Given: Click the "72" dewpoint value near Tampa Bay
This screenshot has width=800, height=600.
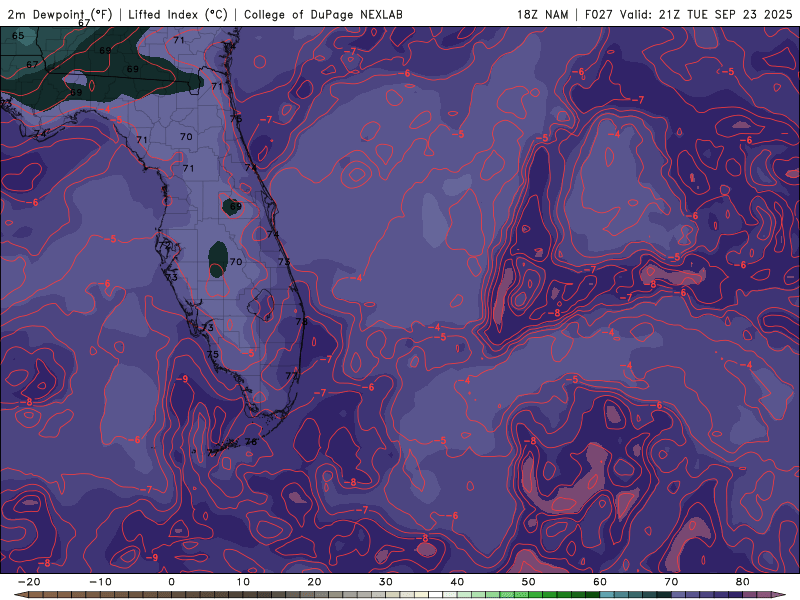Looking at the screenshot, I should pos(165,245).
